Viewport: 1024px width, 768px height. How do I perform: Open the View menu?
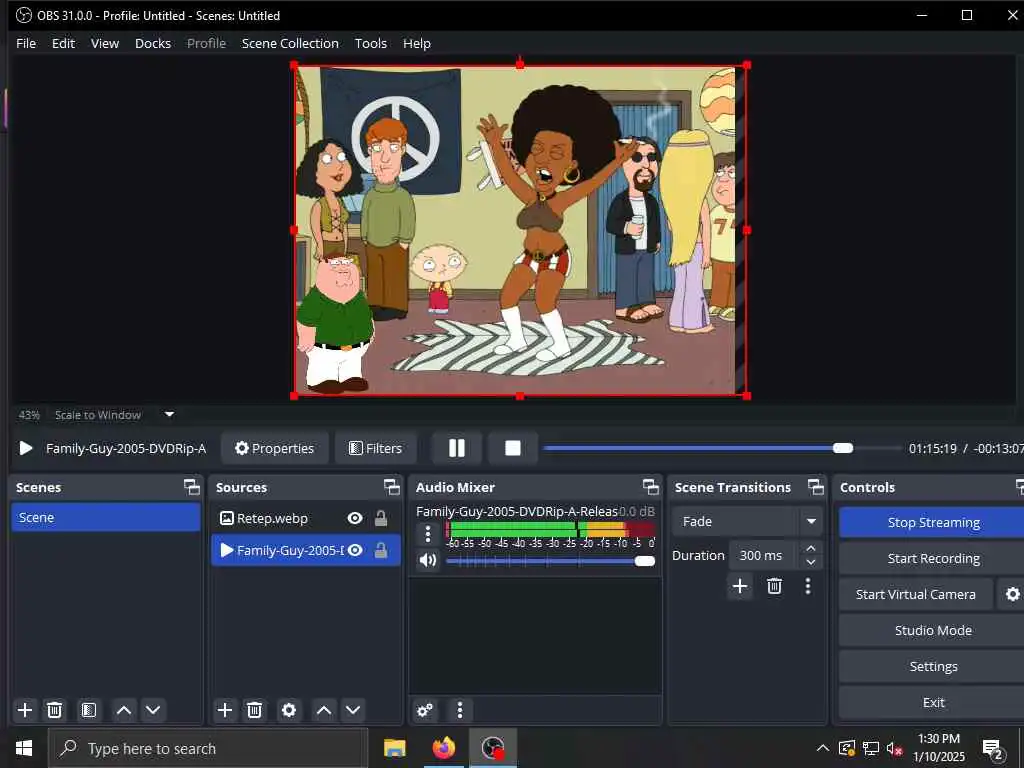(104, 43)
